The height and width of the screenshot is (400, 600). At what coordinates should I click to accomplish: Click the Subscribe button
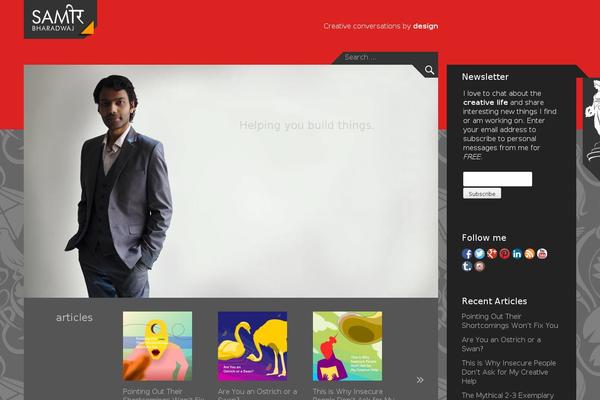click(482, 194)
